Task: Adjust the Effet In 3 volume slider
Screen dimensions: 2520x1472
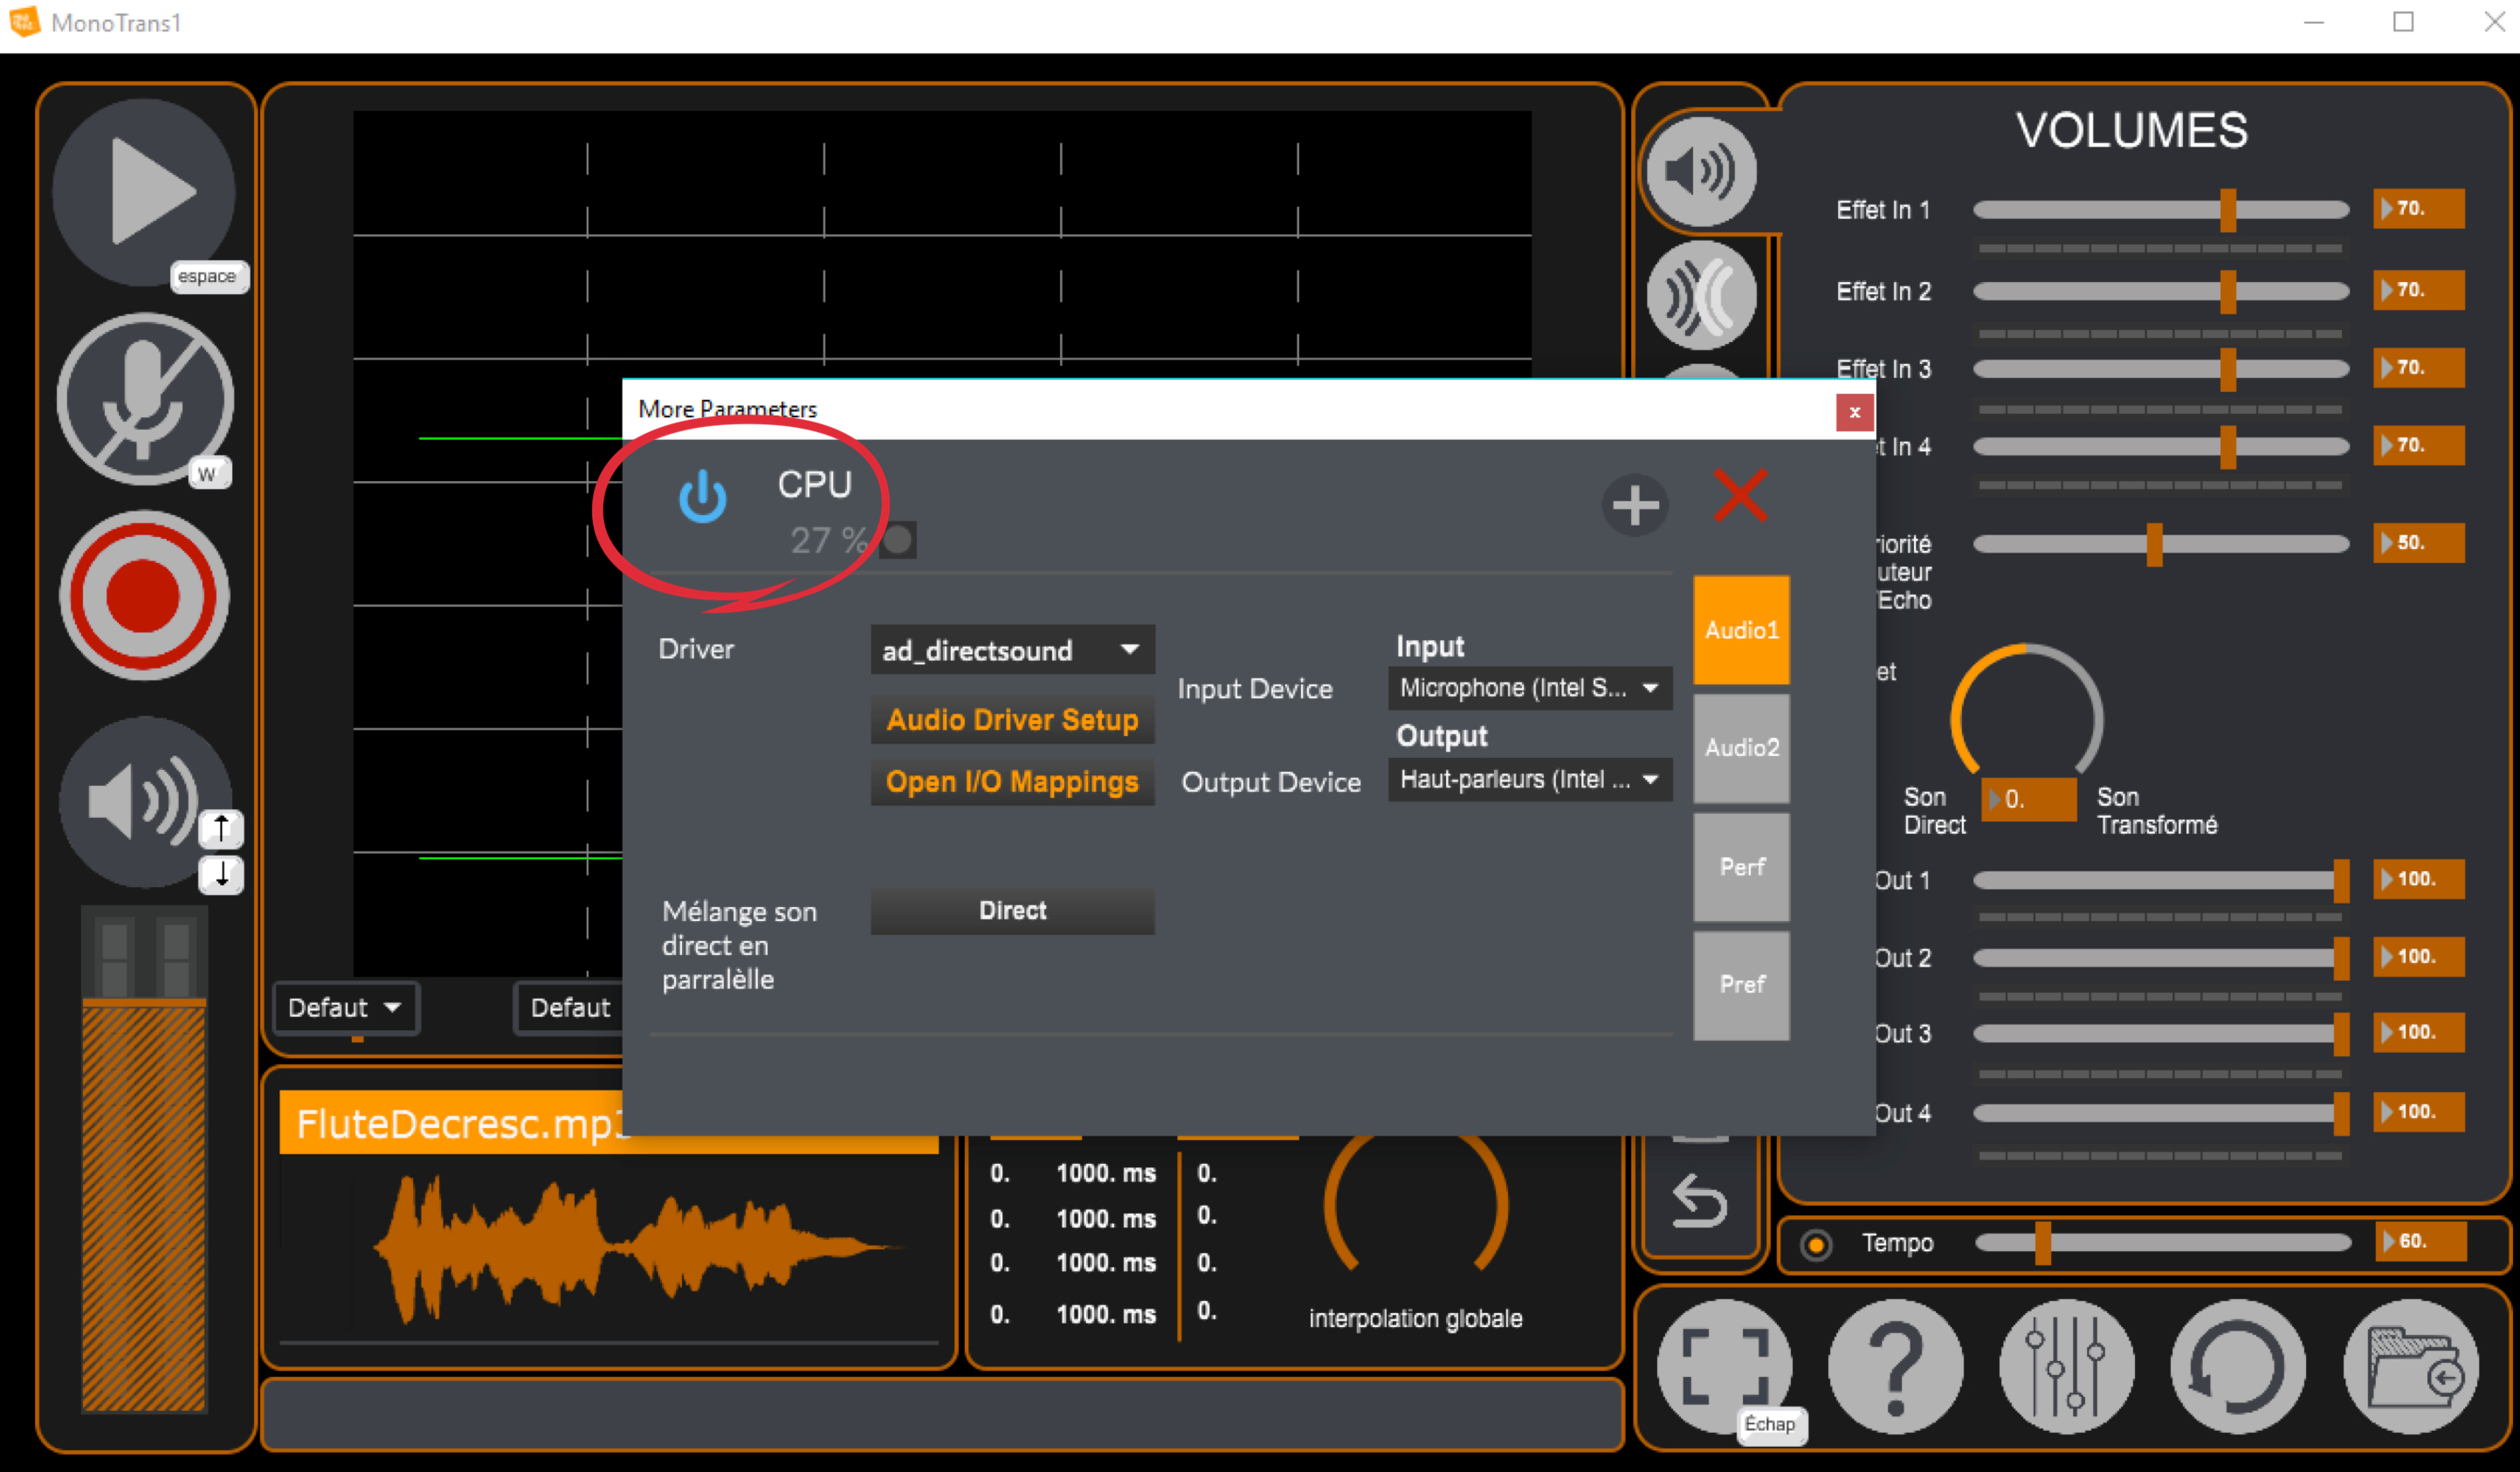Action: pos(2160,369)
